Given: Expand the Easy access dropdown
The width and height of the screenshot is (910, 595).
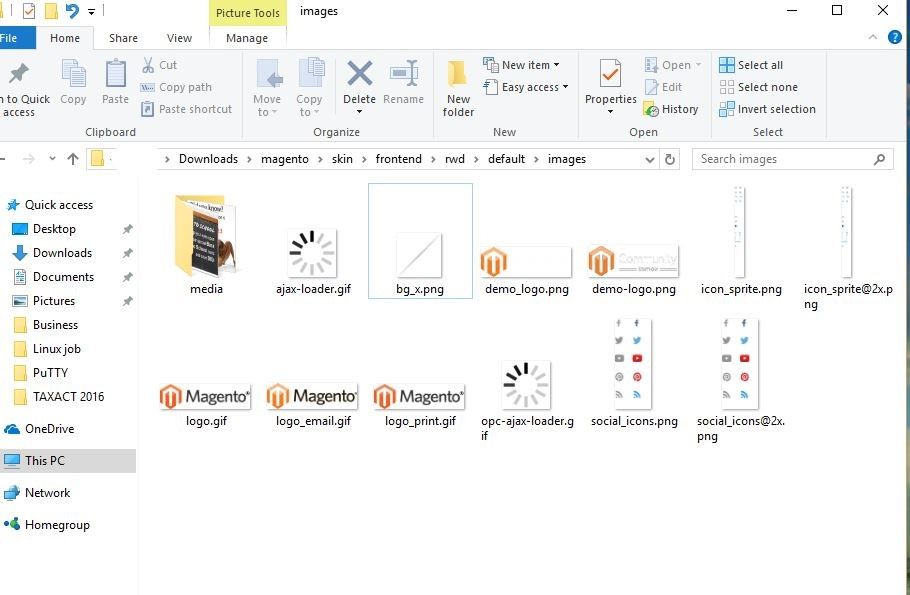Looking at the screenshot, I should tap(565, 87).
